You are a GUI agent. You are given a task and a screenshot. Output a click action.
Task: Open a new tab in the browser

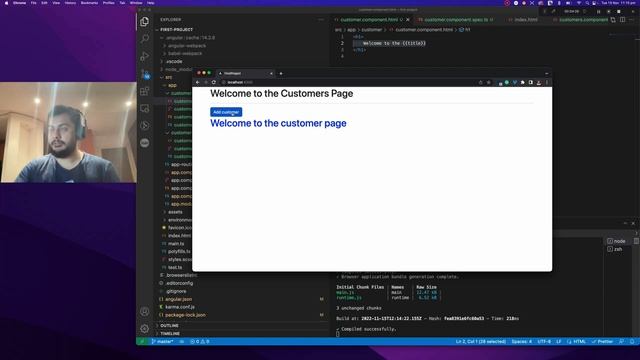click(x=281, y=73)
